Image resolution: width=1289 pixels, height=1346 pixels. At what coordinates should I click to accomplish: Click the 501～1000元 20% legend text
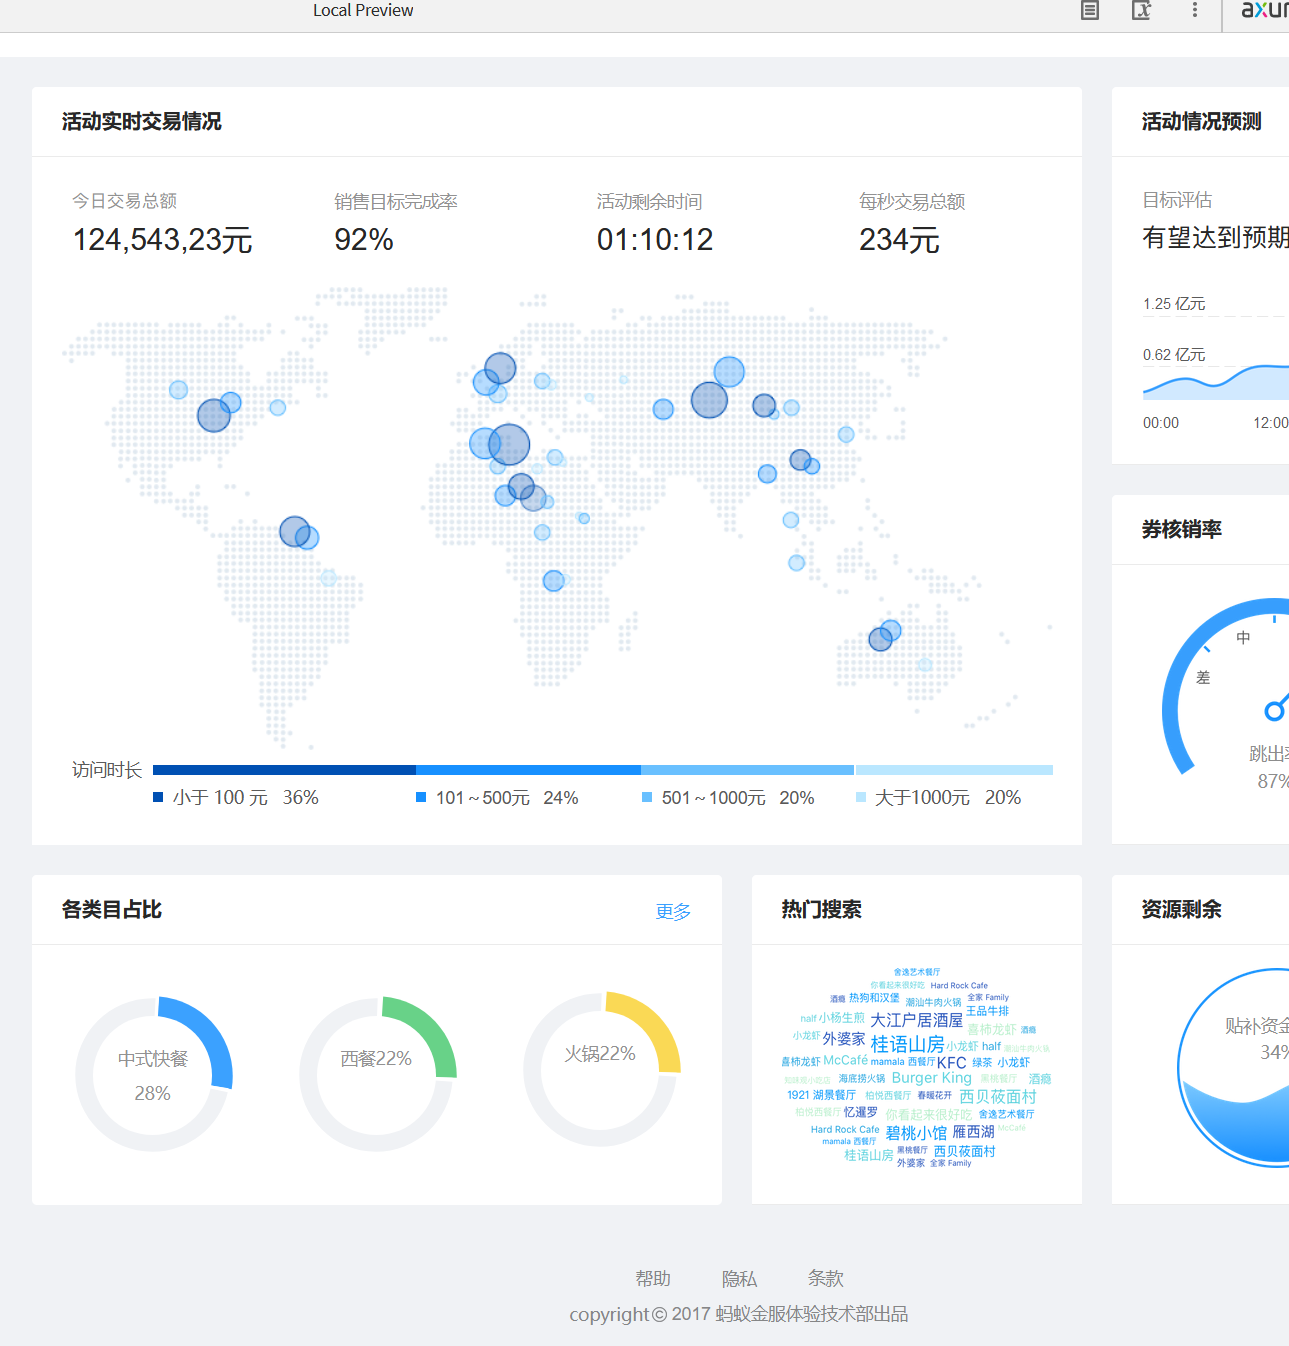(738, 797)
